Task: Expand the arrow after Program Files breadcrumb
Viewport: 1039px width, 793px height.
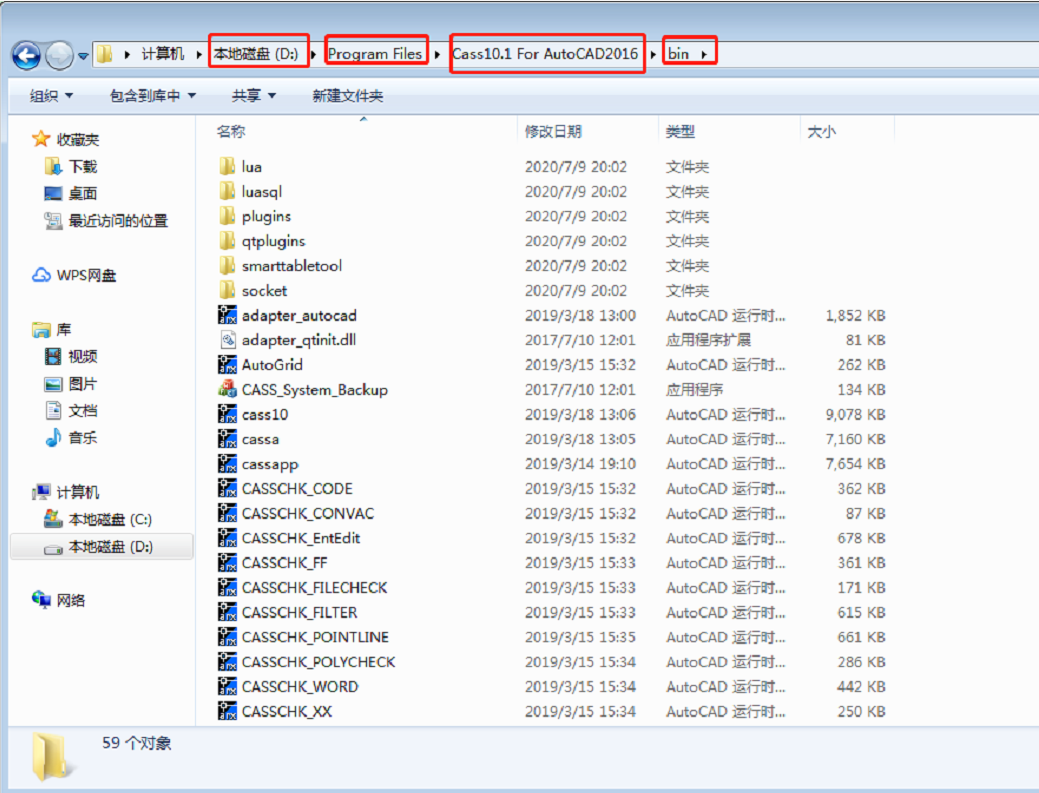Action: (437, 54)
